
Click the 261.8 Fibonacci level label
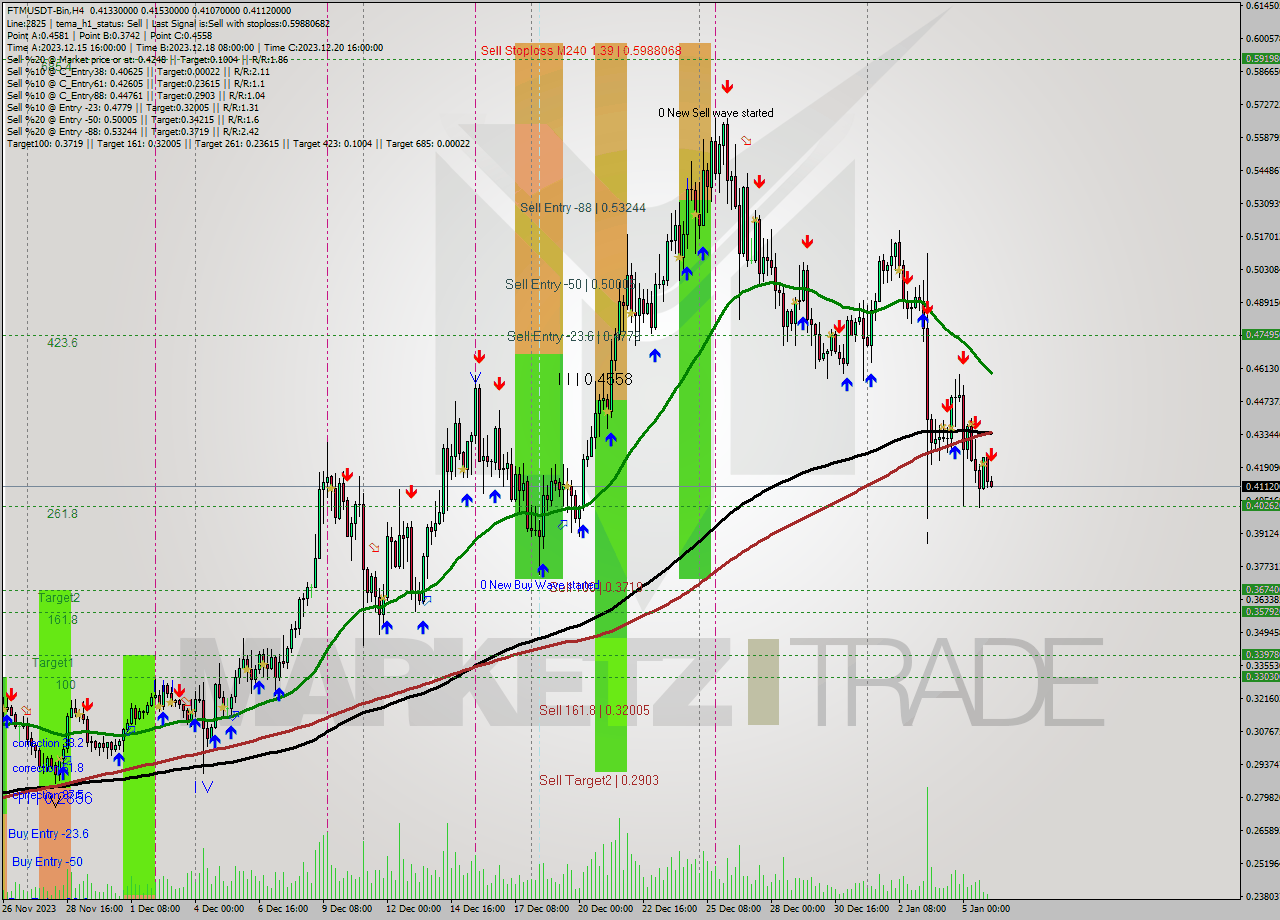[62, 513]
